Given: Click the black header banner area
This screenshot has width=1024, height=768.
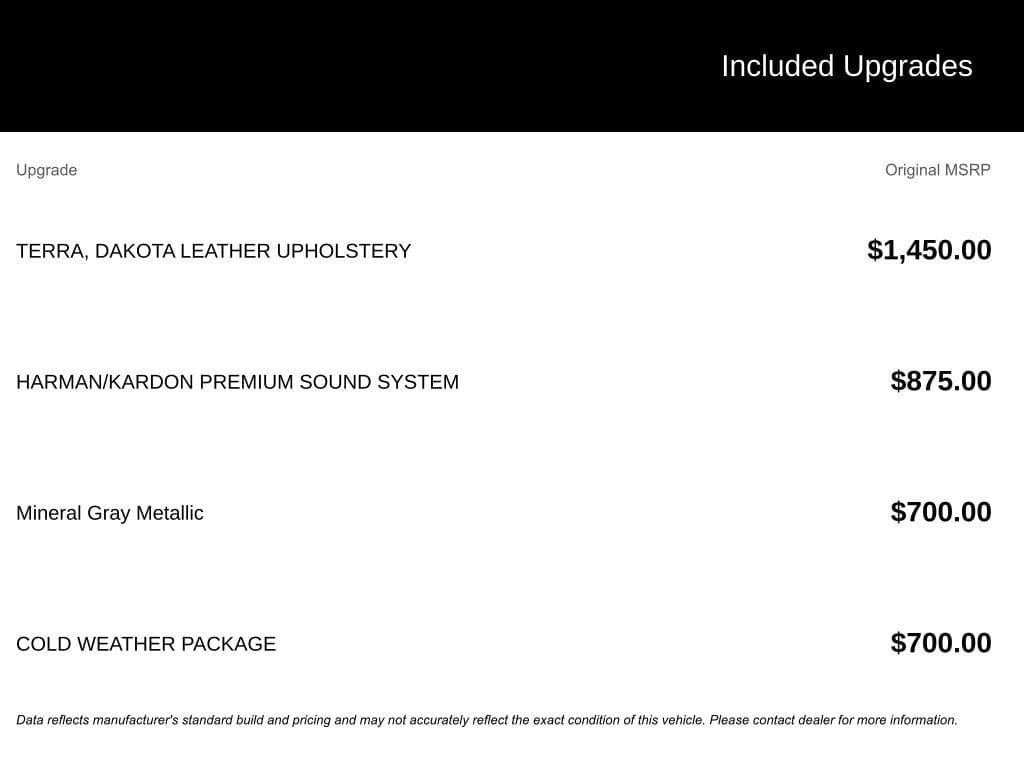Looking at the screenshot, I should click(512, 65).
